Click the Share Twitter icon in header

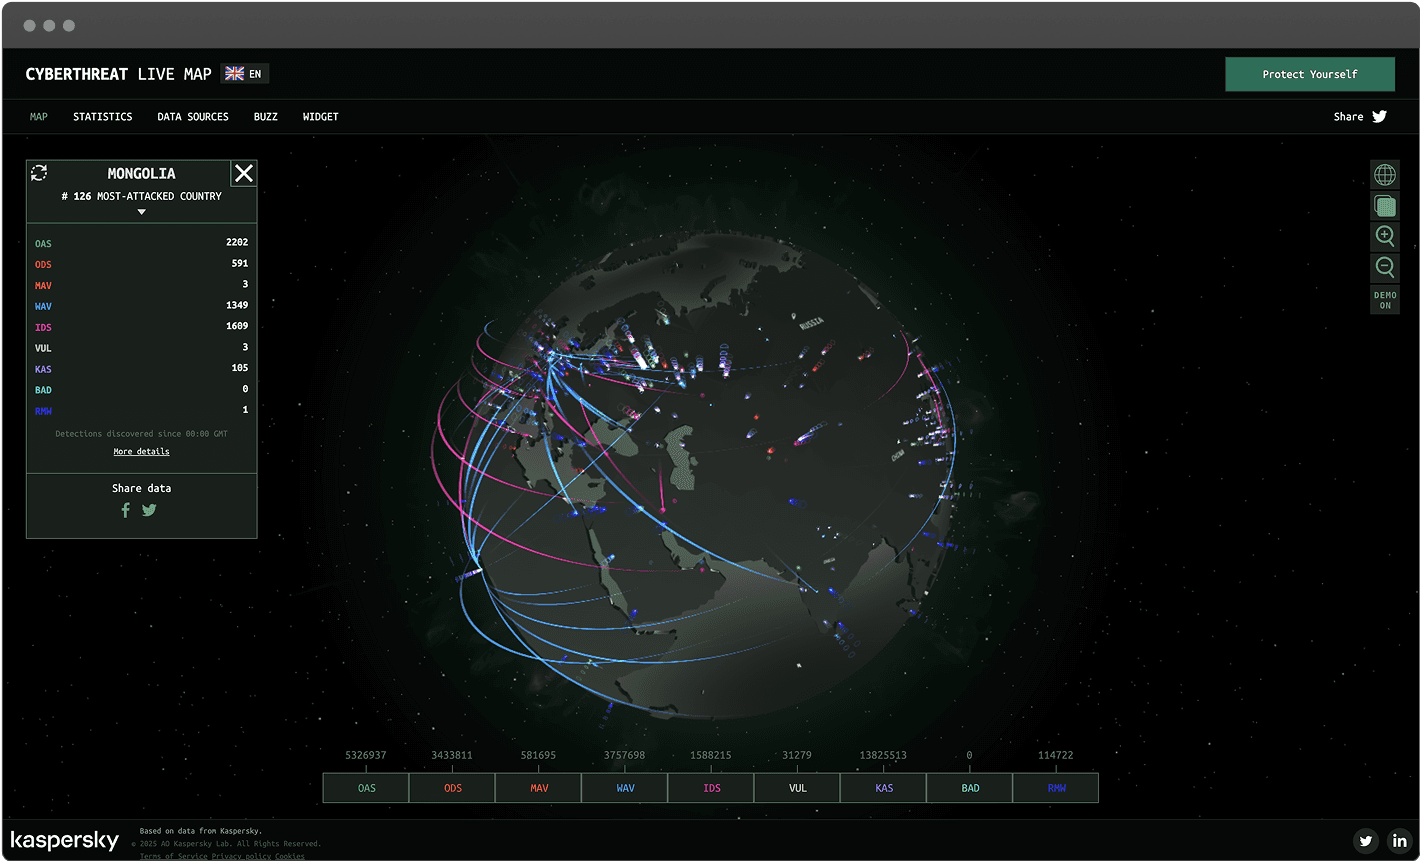[x=1379, y=117]
